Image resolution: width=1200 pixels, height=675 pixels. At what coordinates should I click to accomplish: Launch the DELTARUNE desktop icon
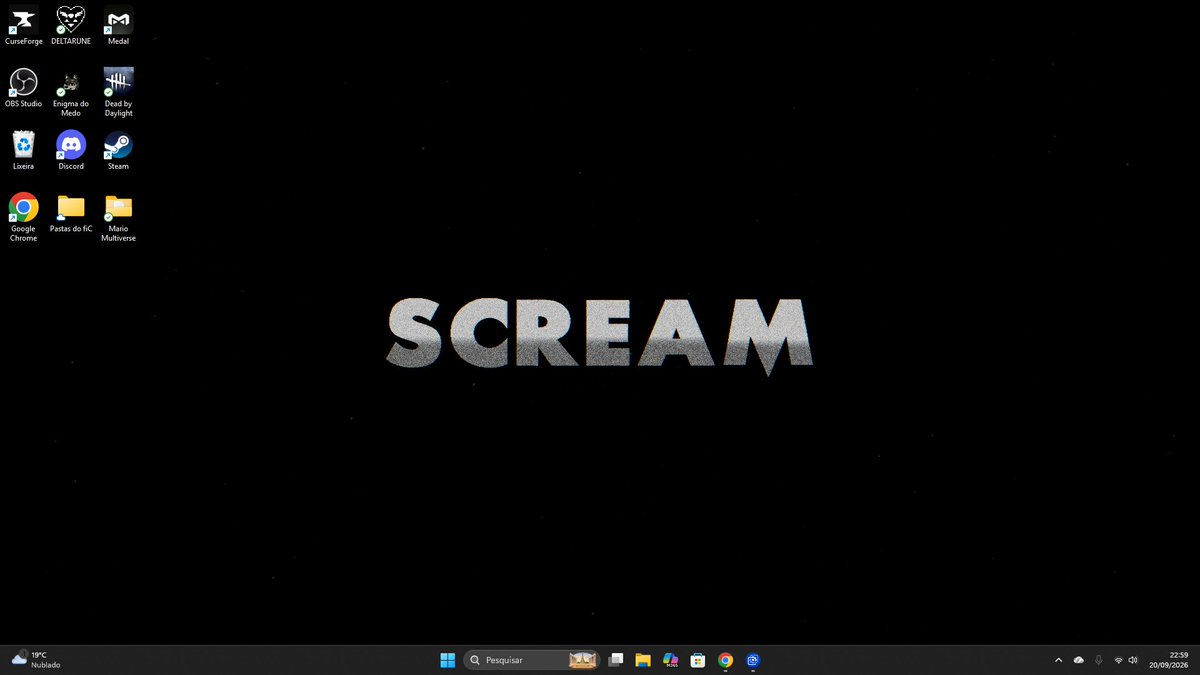click(71, 26)
